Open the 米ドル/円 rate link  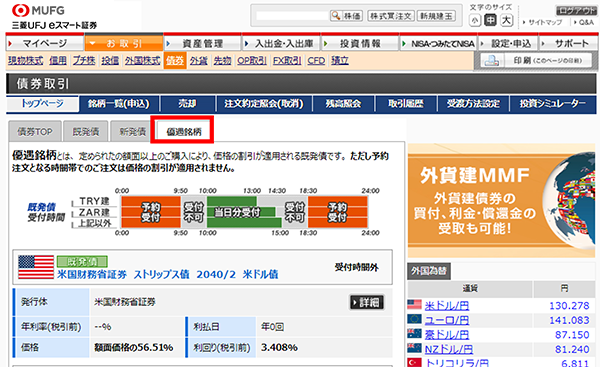coord(447,305)
